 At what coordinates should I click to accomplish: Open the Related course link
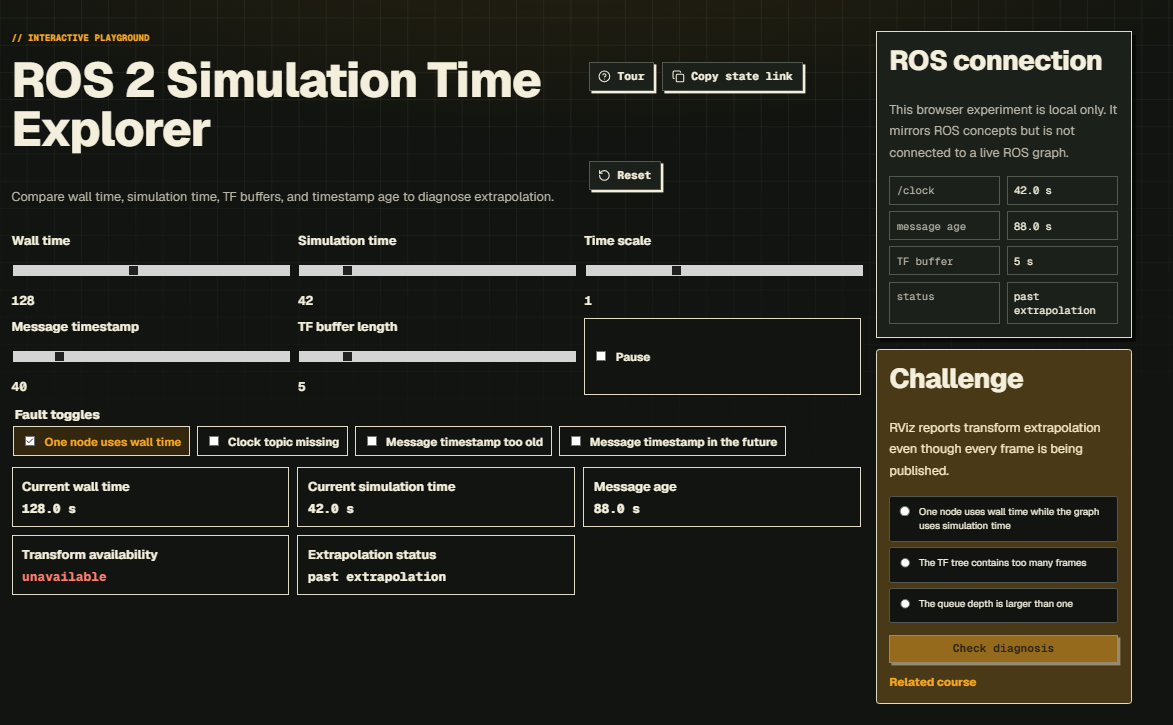pyautogui.click(x=932, y=682)
